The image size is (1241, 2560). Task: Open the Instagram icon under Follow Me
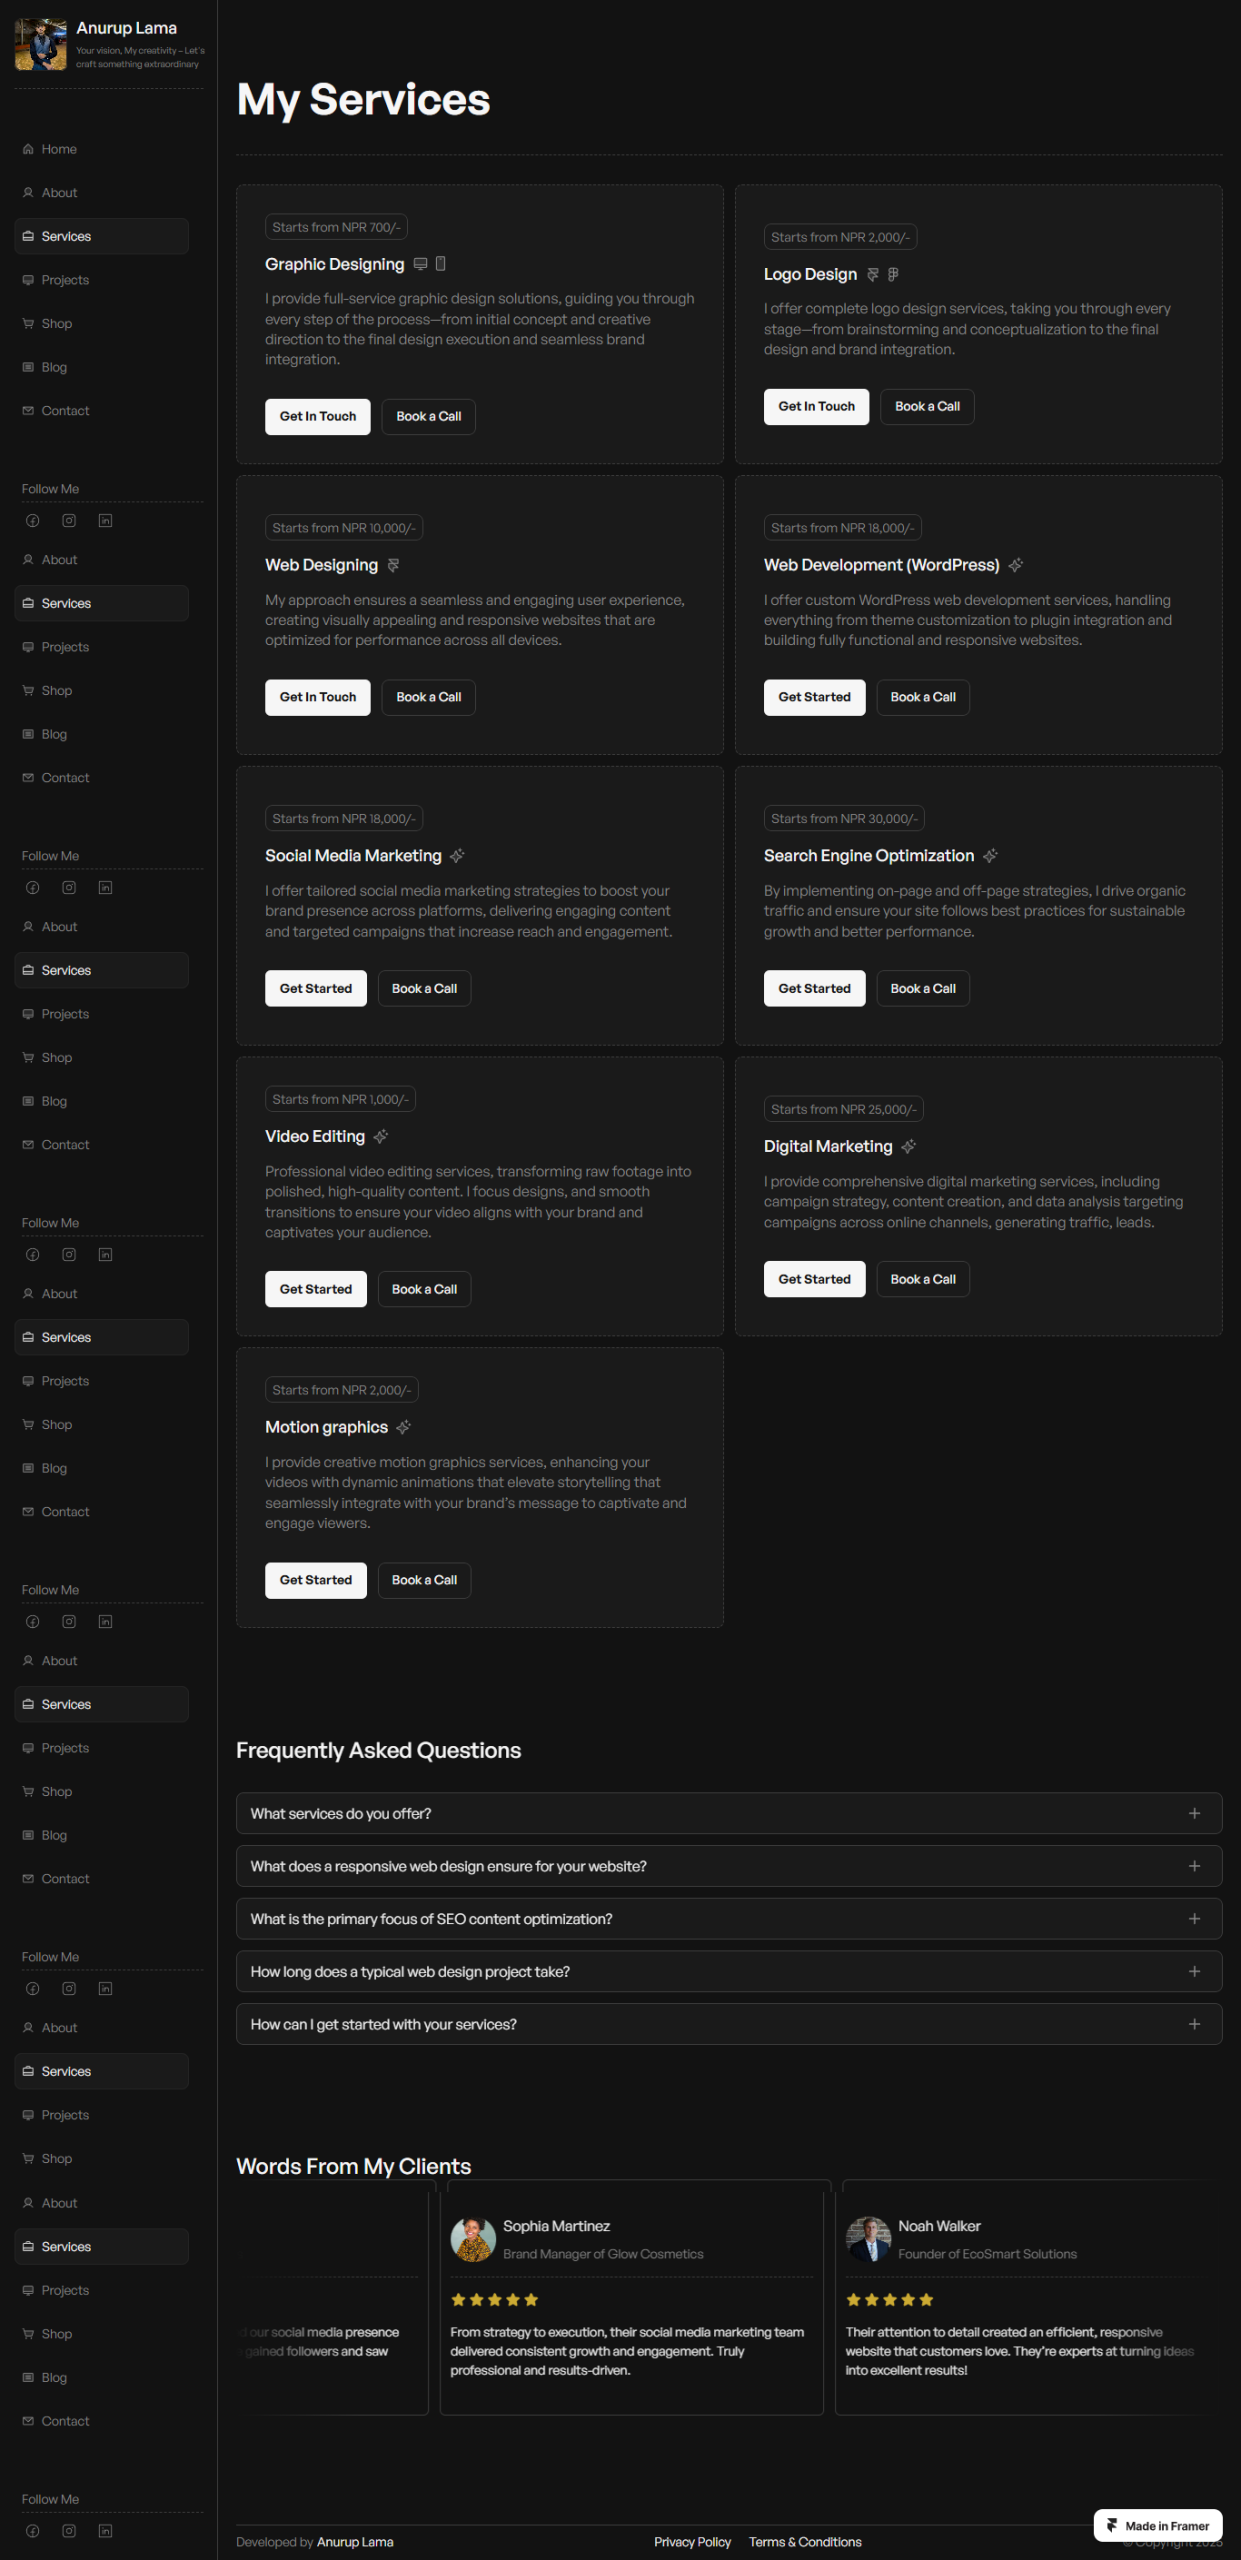[68, 520]
